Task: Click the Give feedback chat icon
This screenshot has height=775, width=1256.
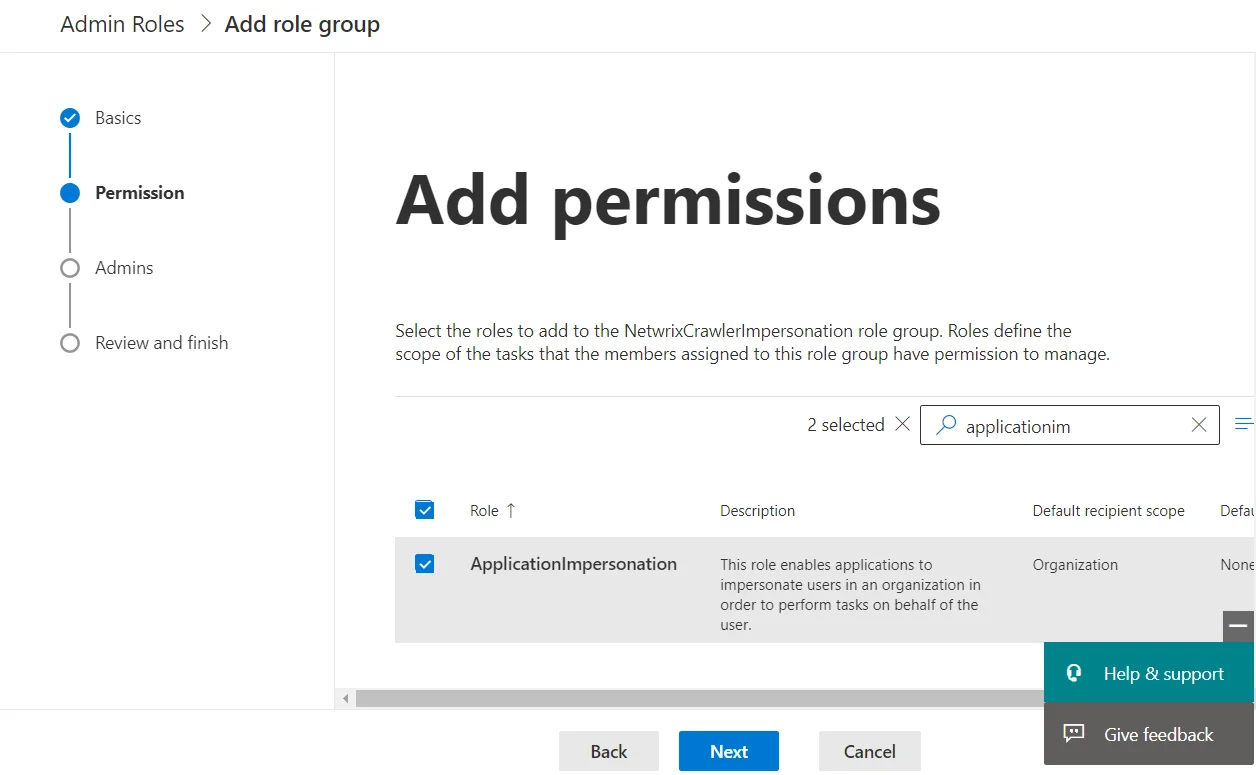Action: [x=1074, y=733]
